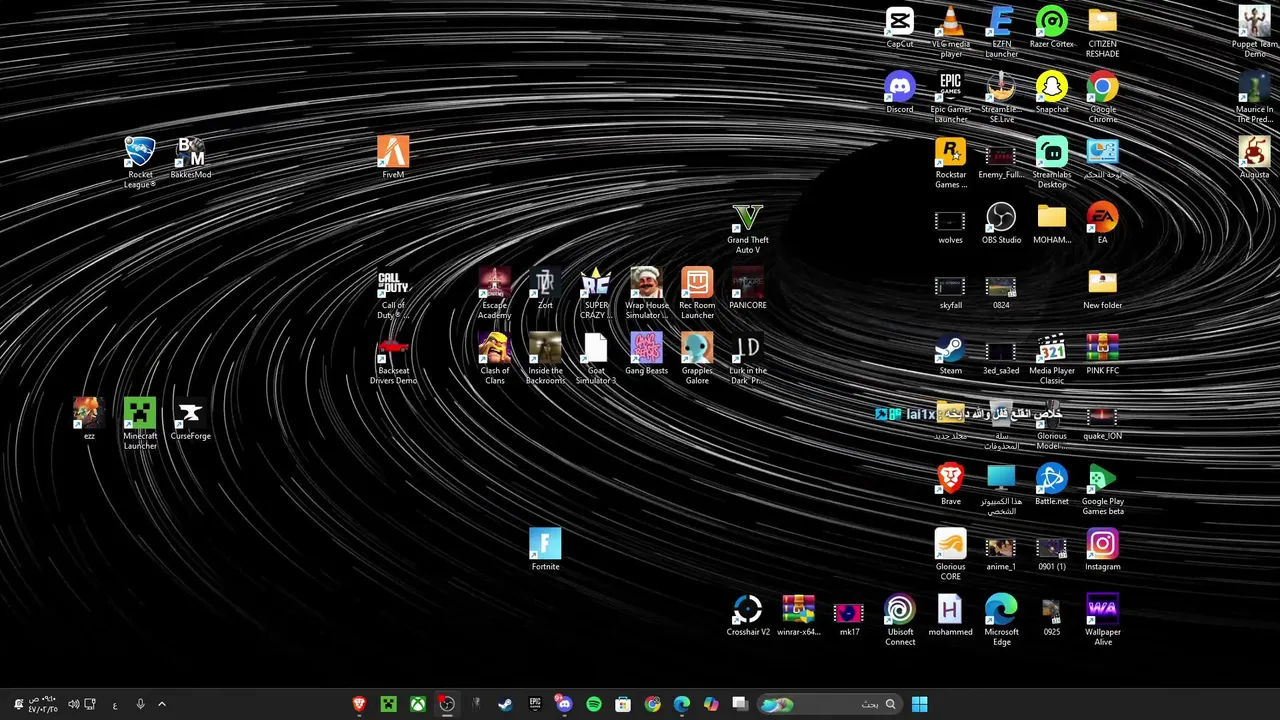Open the Battle.net desktop shortcut
The height and width of the screenshot is (720, 1280).
click(x=1052, y=485)
